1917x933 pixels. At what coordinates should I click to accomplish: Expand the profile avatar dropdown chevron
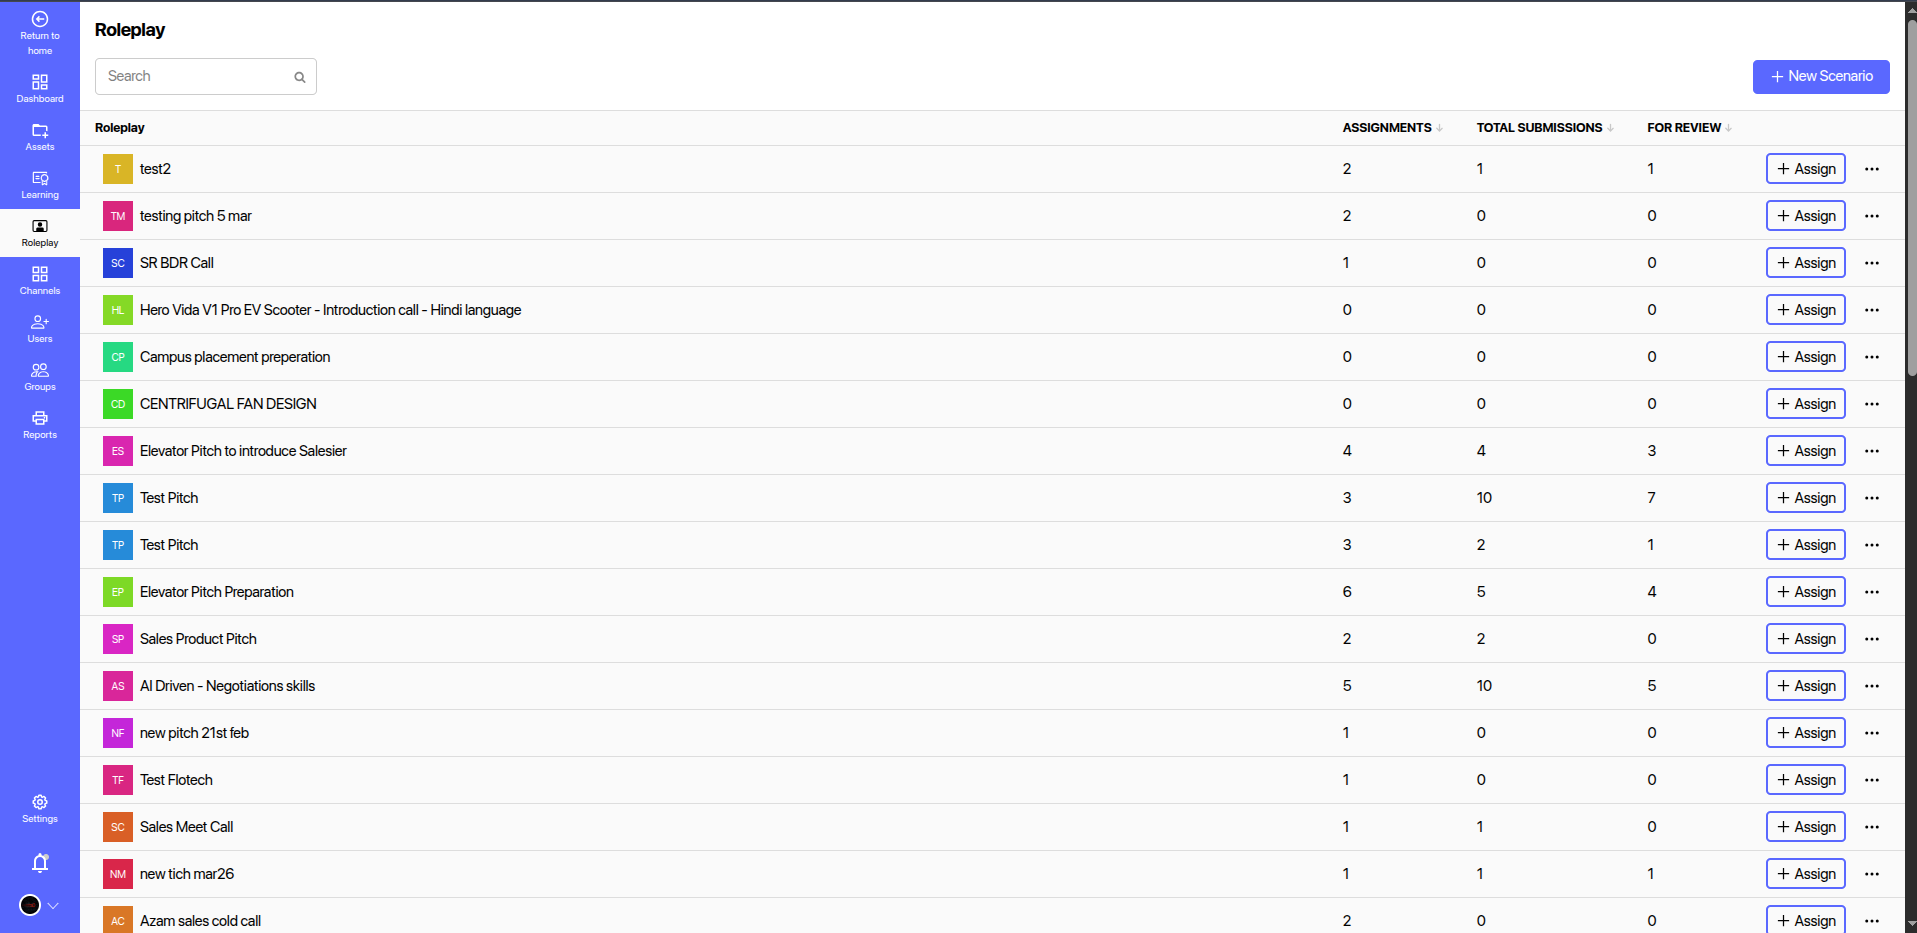[53, 905]
